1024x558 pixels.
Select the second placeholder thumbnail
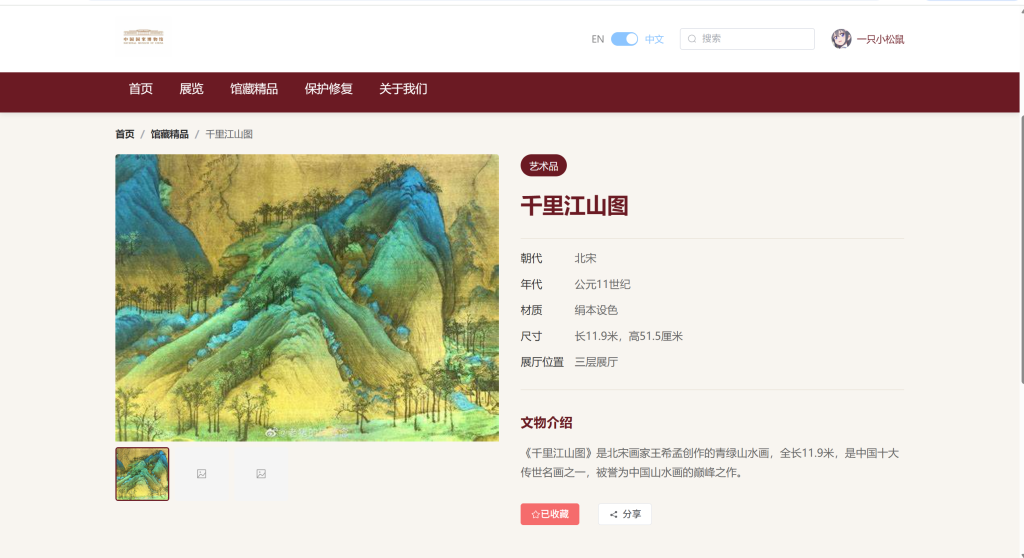(x=202, y=474)
